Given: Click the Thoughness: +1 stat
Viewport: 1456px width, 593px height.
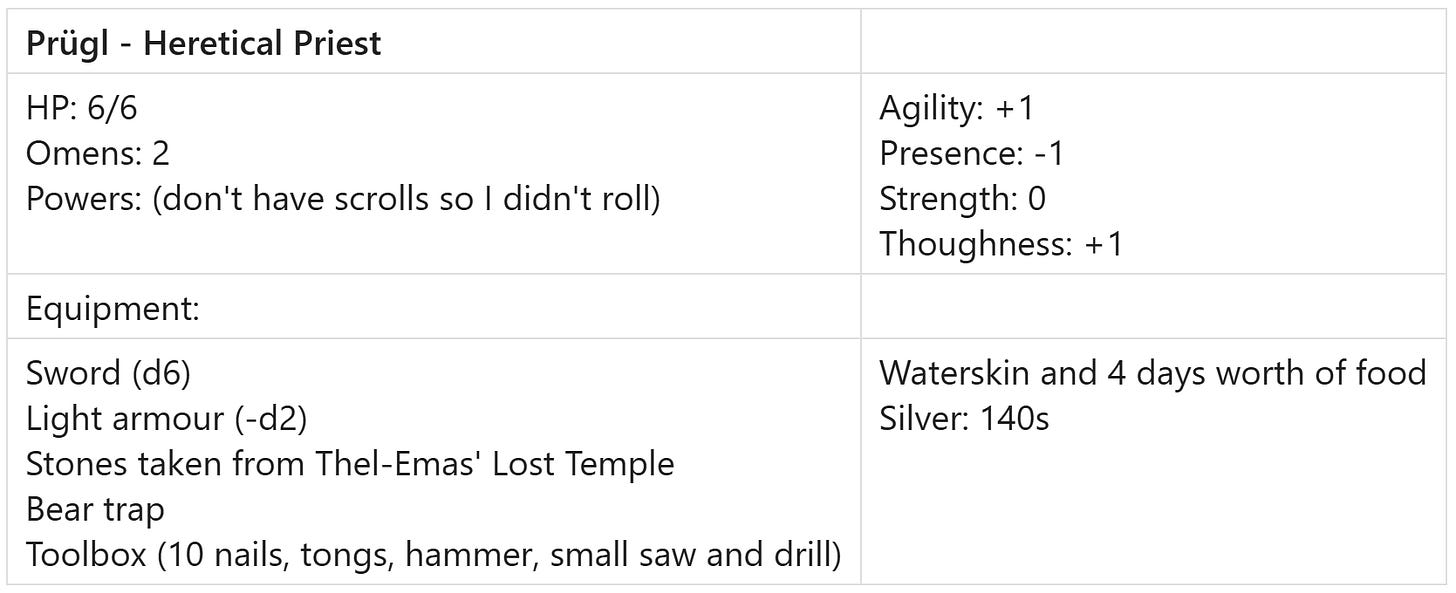Looking at the screenshot, I should [1001, 244].
